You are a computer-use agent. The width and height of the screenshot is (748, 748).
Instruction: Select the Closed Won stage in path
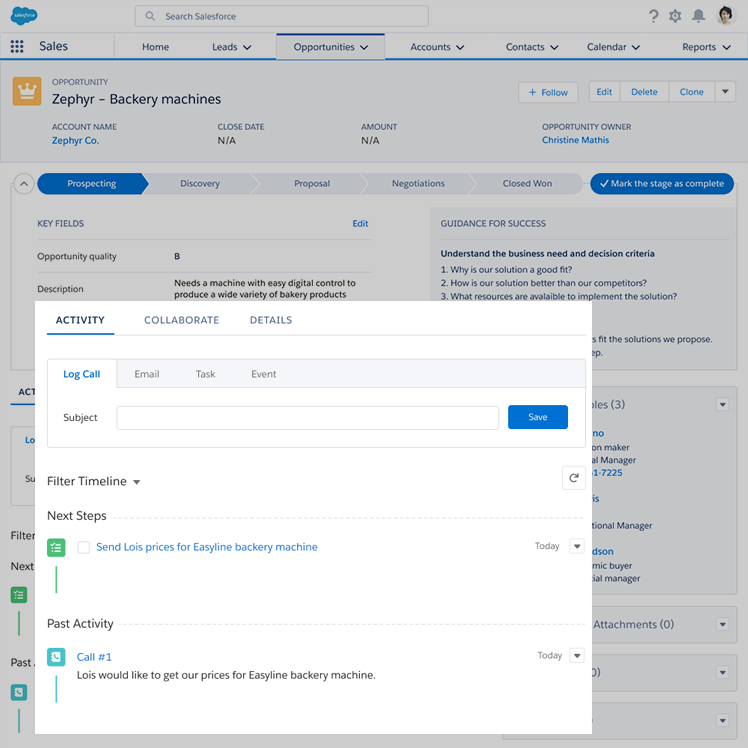click(x=527, y=184)
